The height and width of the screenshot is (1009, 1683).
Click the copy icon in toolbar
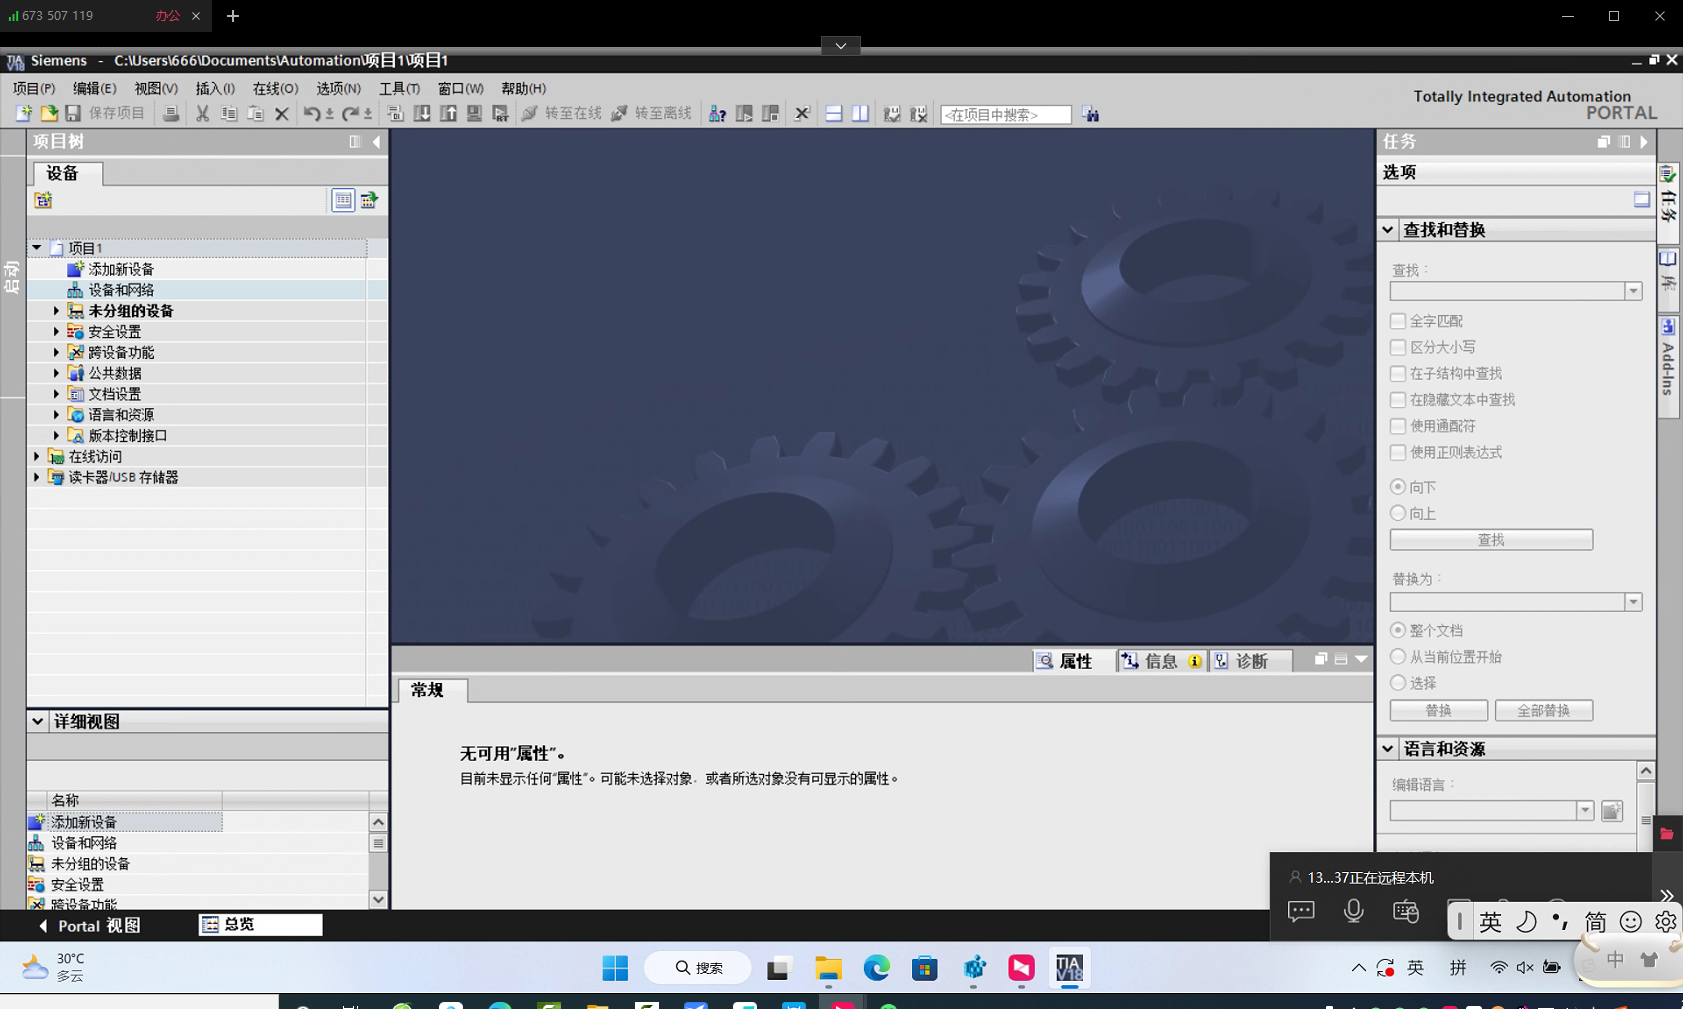click(x=229, y=114)
